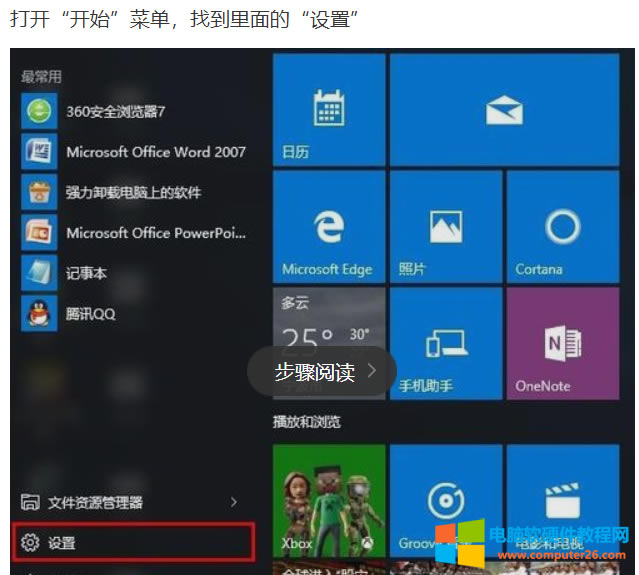Screen dimensions: 639x575
Task: Select the 设置 menu entry text
Action: tap(62, 543)
